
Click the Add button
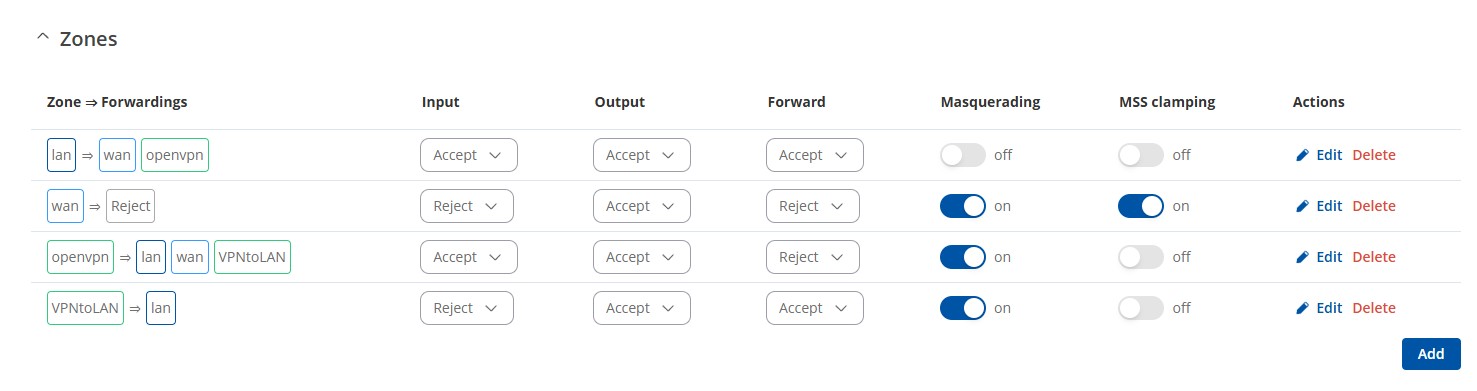pos(1431,354)
